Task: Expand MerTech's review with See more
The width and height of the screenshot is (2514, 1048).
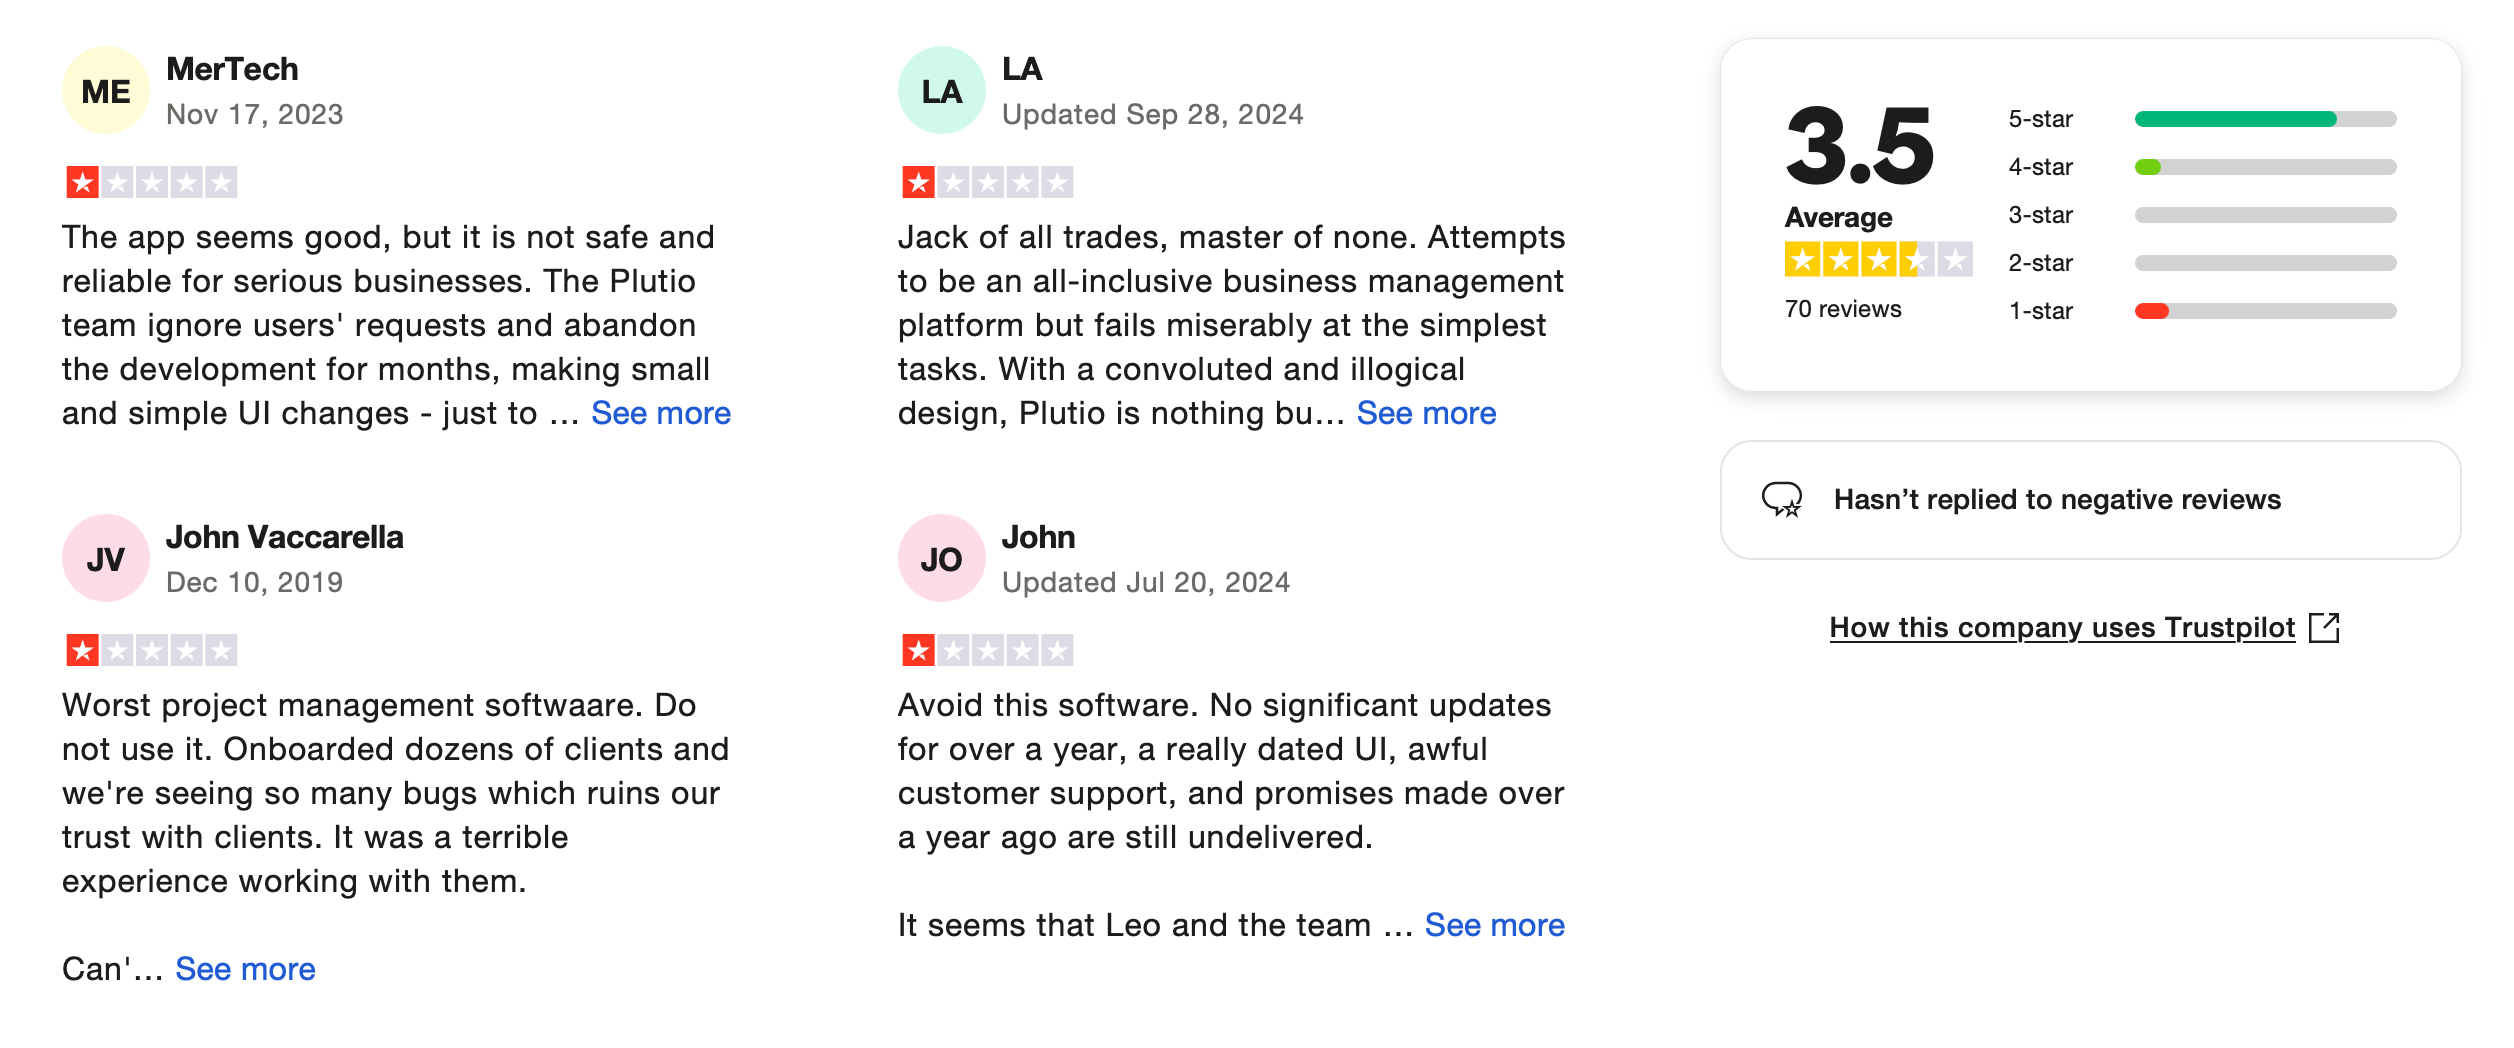Action: pos(660,413)
